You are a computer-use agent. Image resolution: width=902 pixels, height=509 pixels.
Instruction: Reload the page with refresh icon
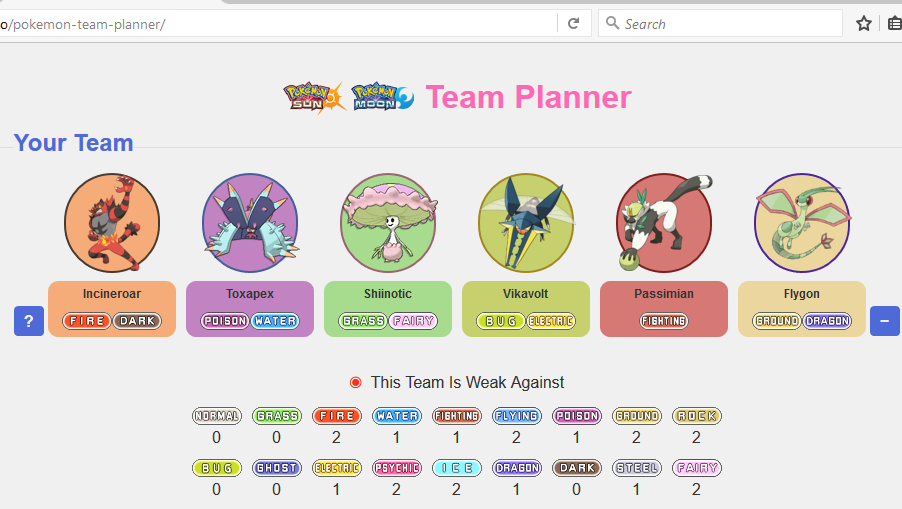coord(574,24)
